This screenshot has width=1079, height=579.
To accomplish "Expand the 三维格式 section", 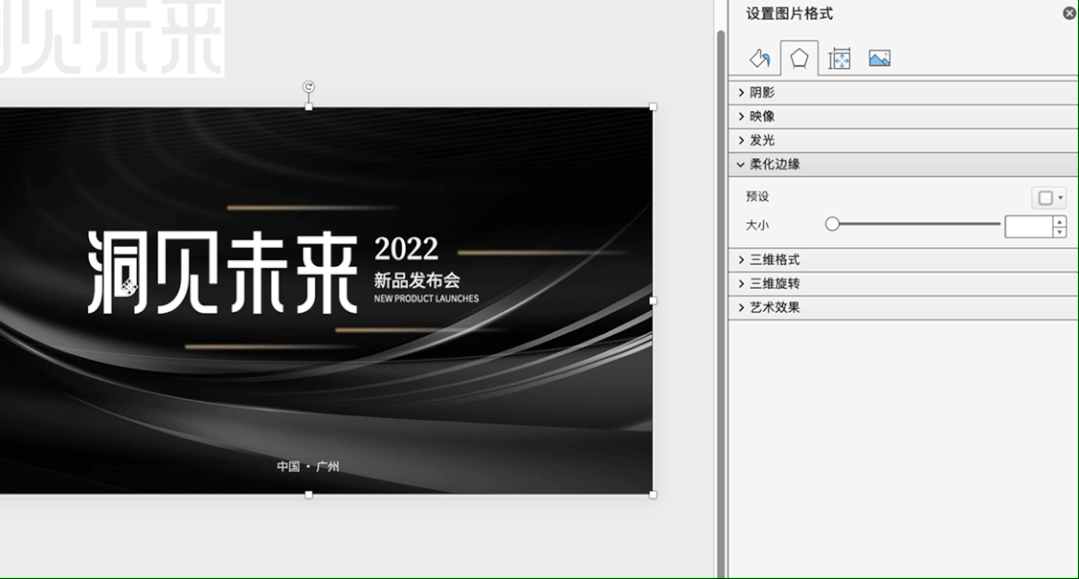I will [x=903, y=260].
